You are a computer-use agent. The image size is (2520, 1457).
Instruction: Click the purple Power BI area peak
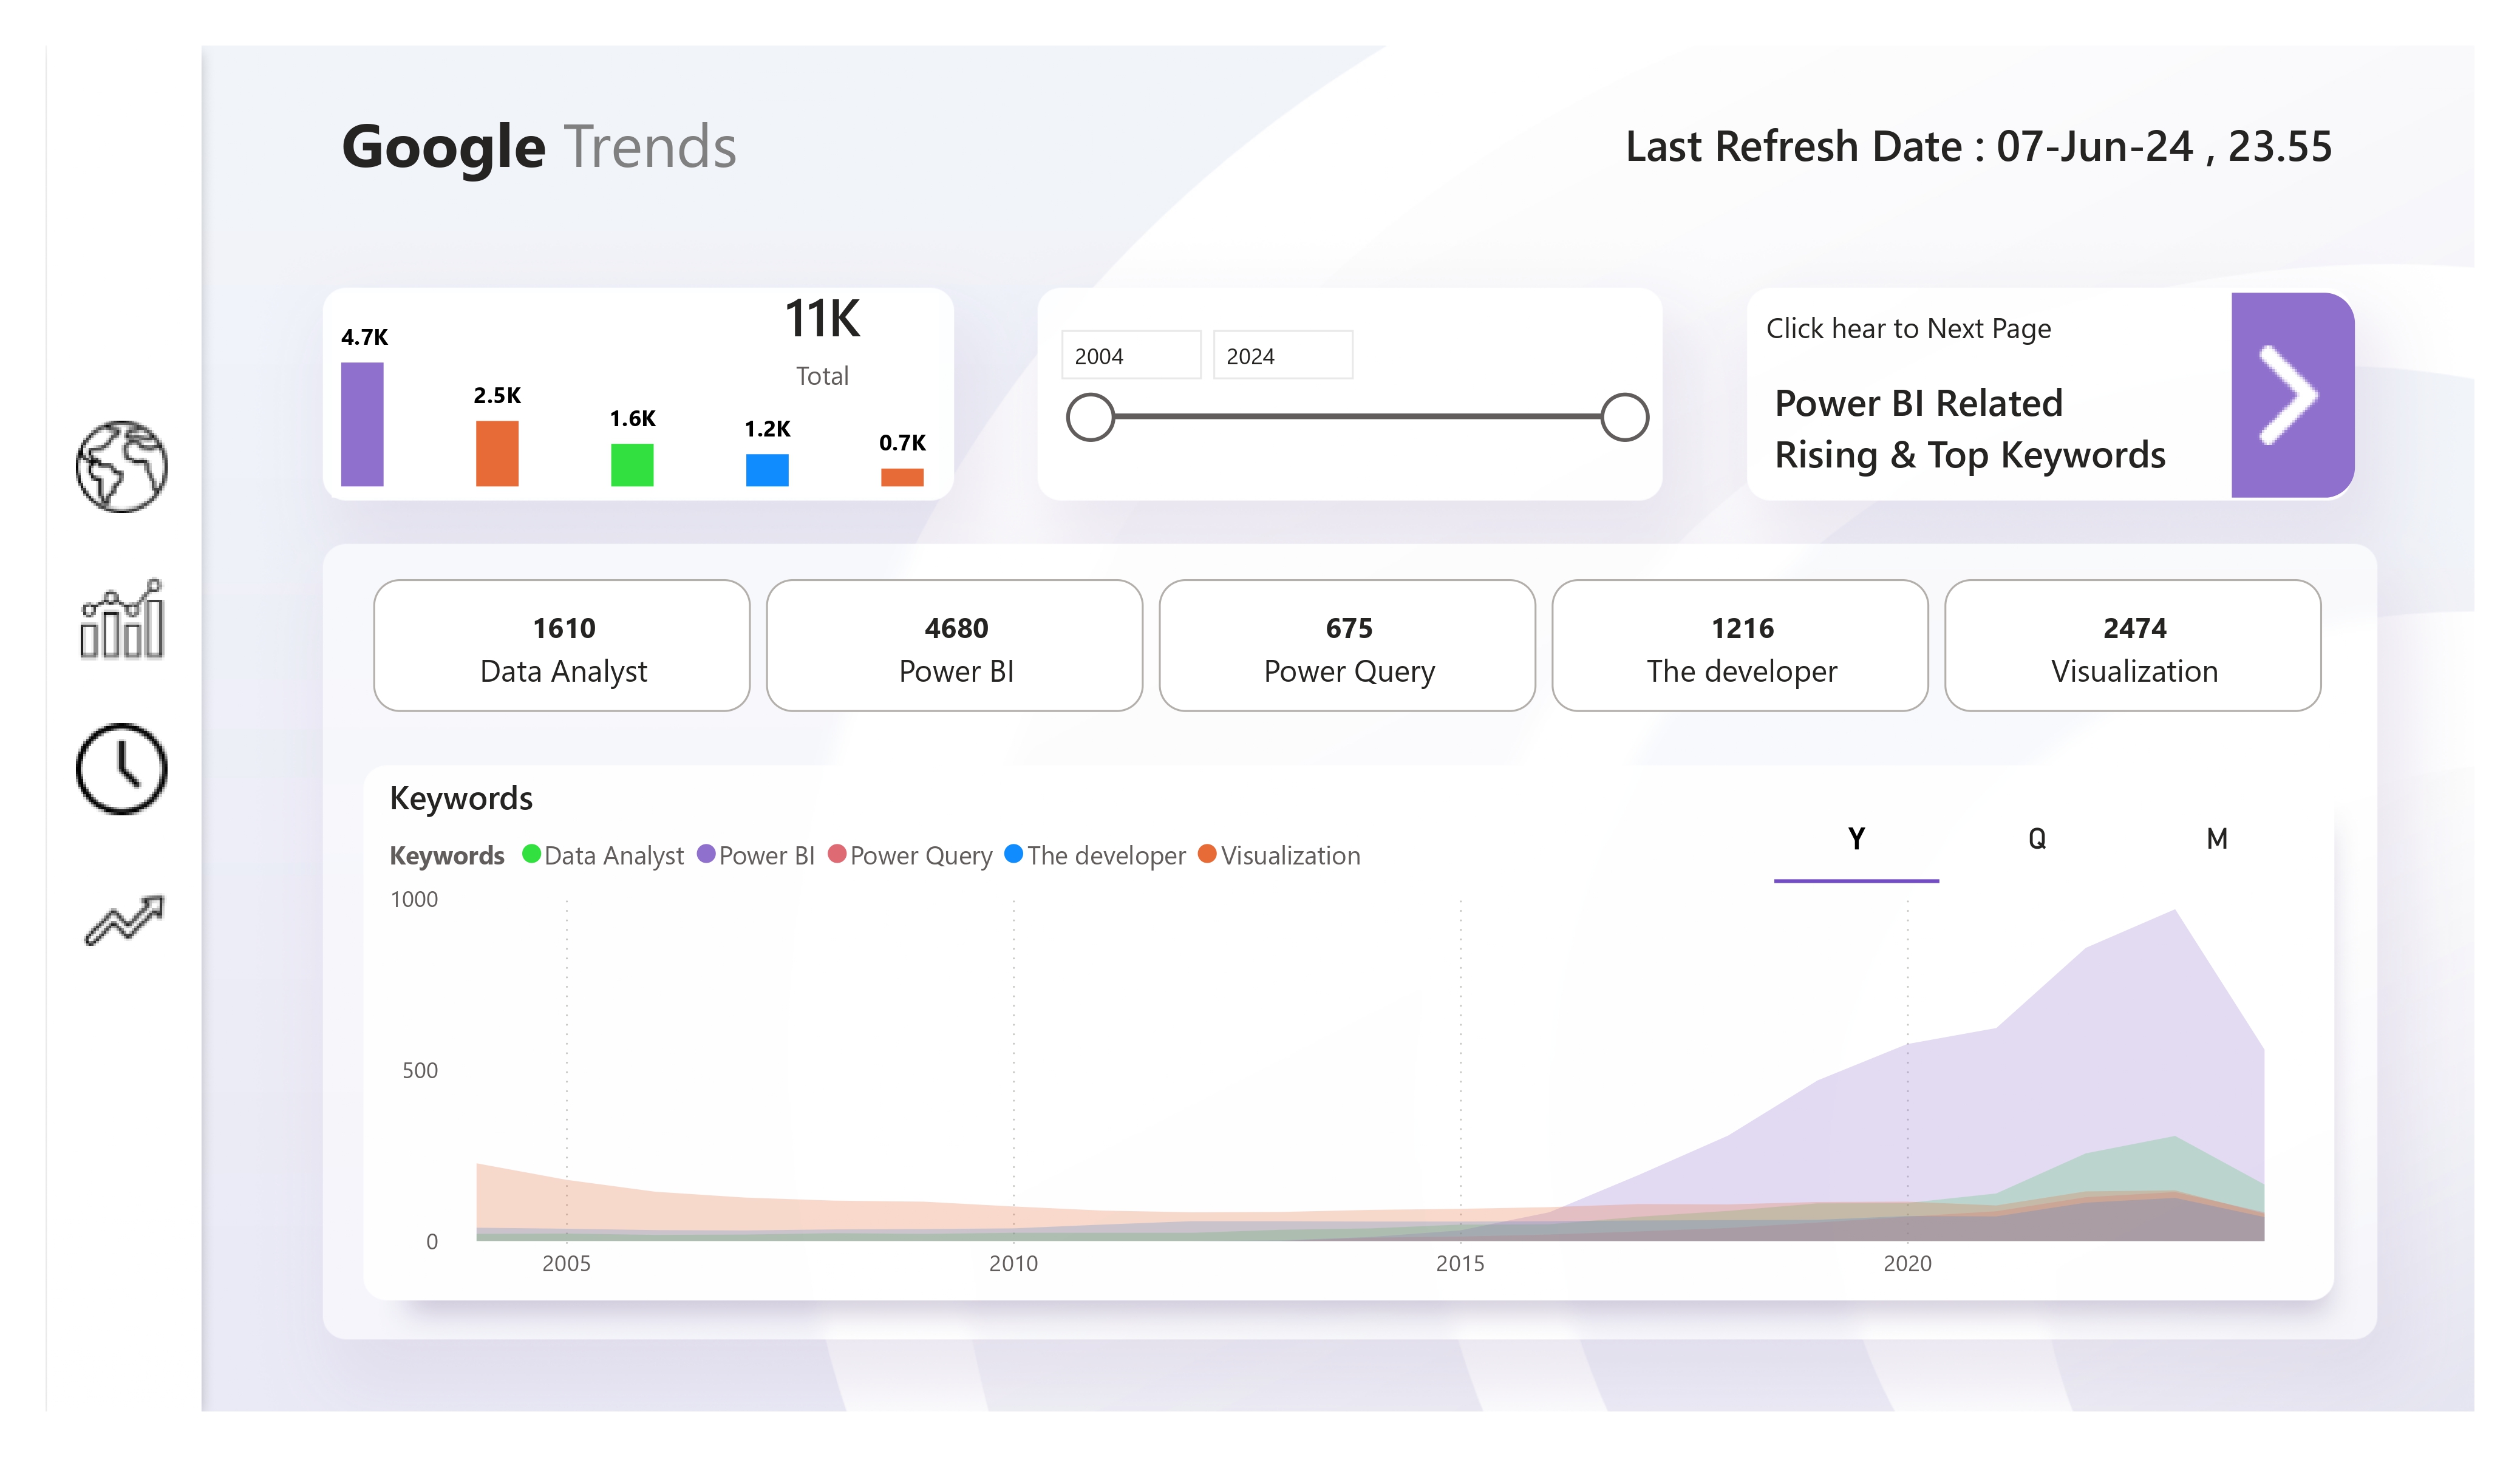click(x=2175, y=912)
